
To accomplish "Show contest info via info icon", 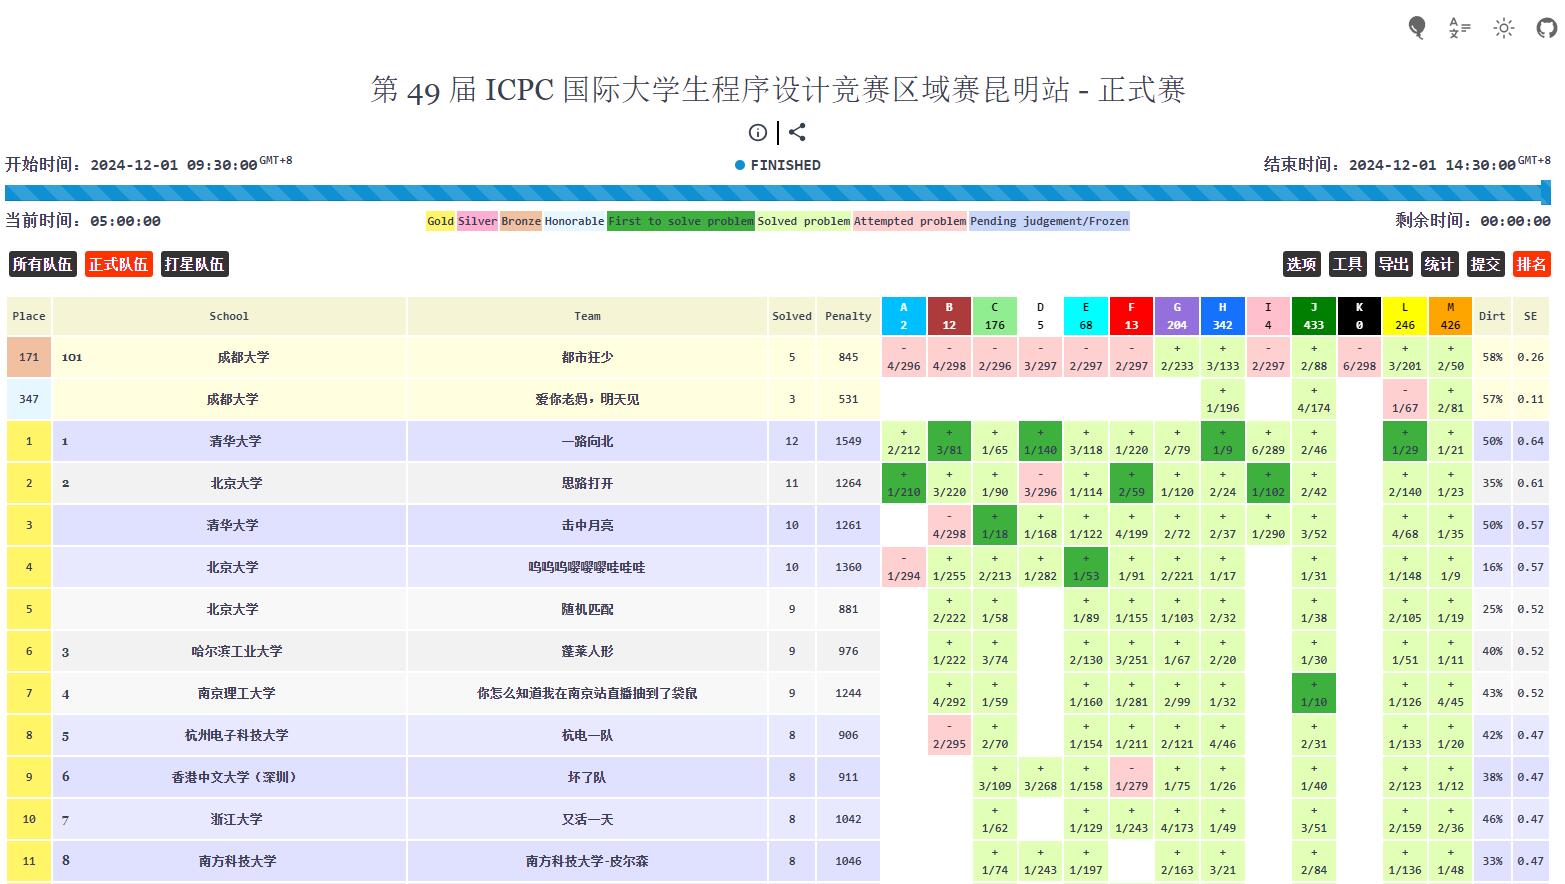I will click(758, 132).
